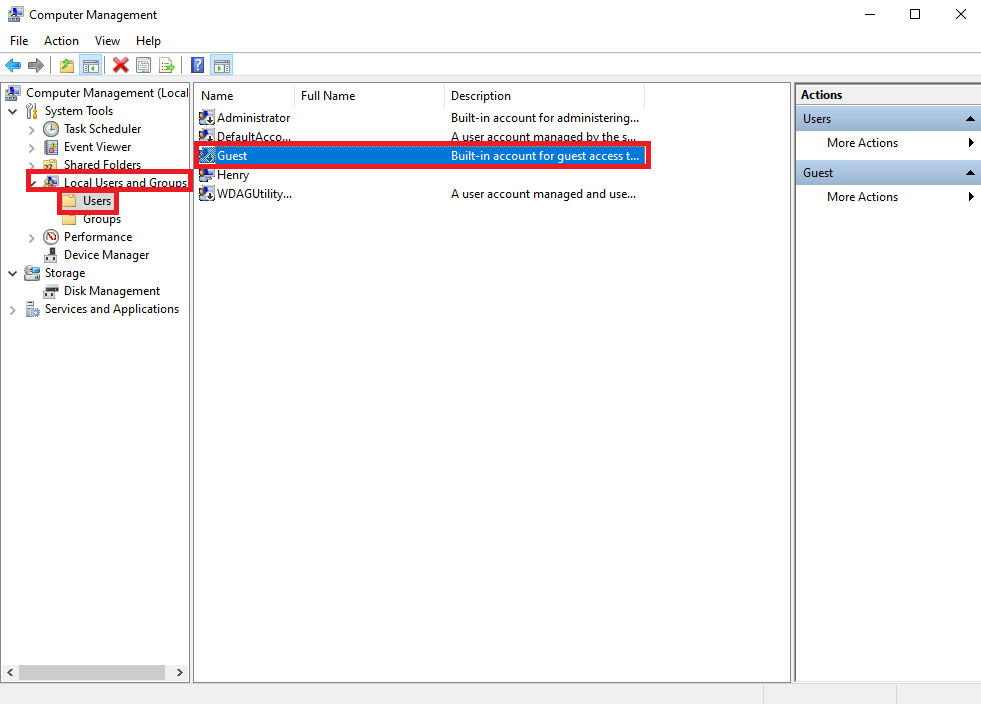Click the Performance icon in tree
Viewport: 981px width, 704px height.
point(51,237)
